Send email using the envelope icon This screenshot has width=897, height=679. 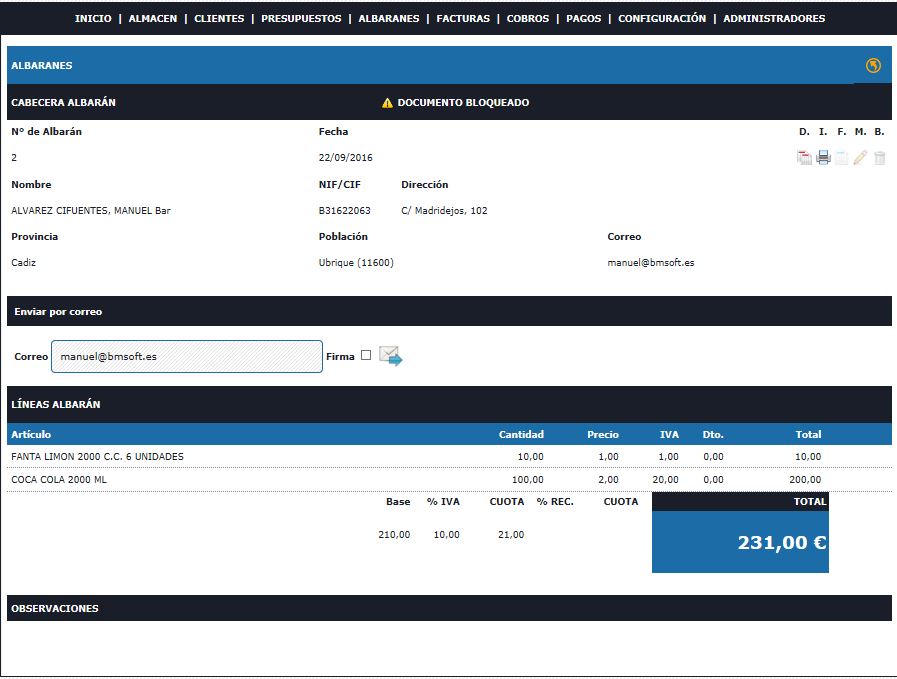390,356
